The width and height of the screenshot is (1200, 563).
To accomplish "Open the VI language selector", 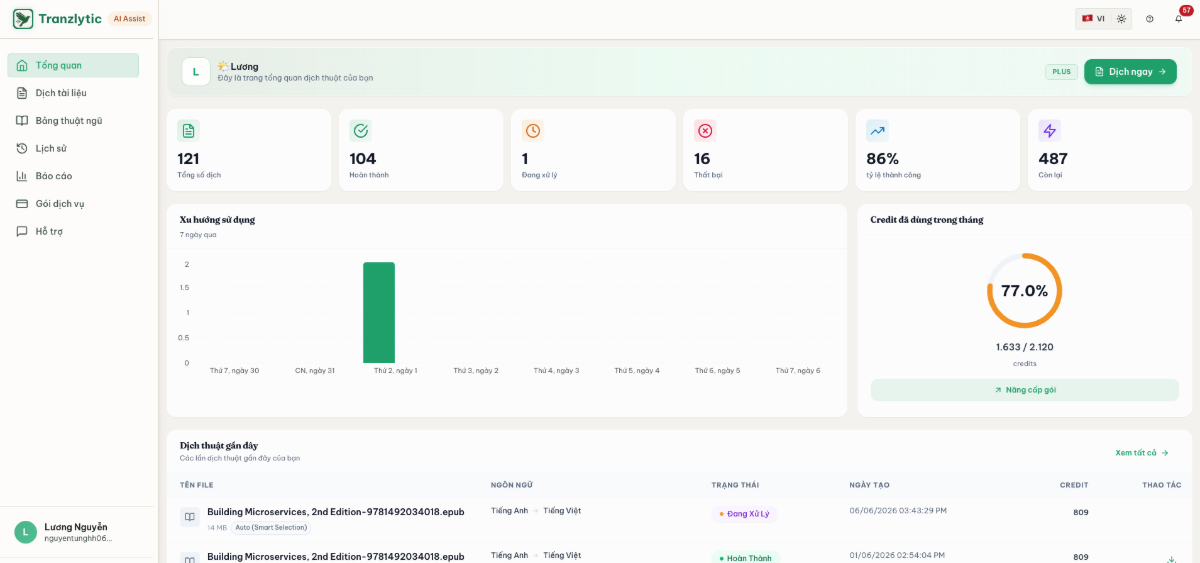I will tap(1092, 18).
